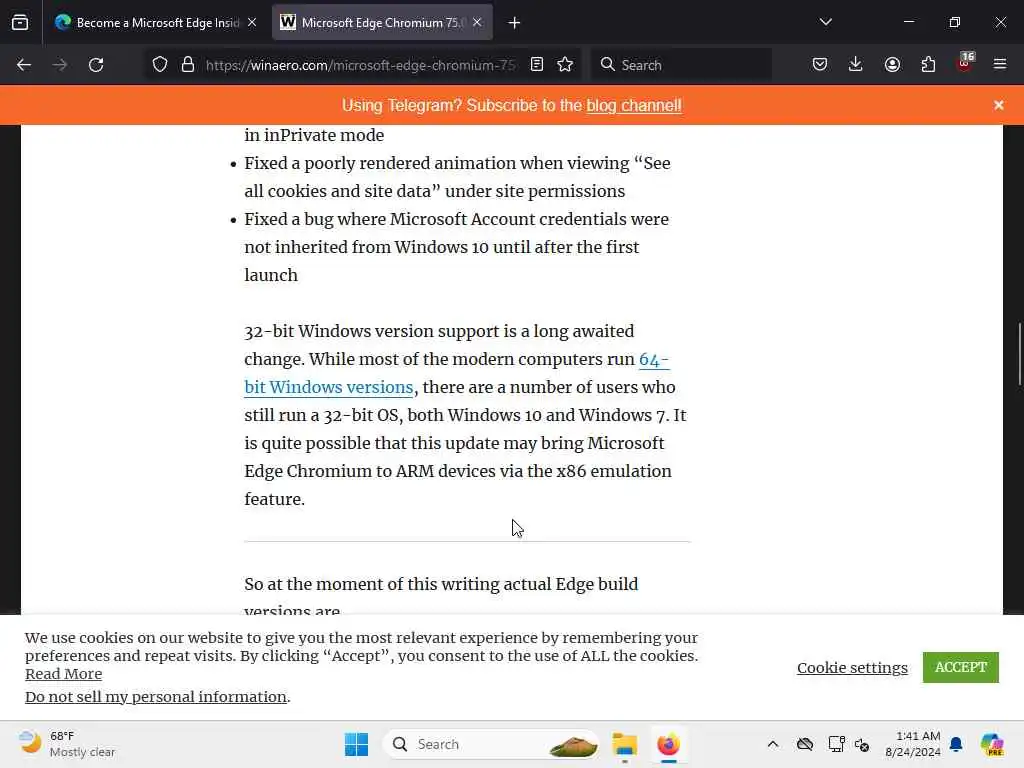Dismiss the orange Telegram banner
The height and width of the screenshot is (768, 1024).
click(999, 105)
